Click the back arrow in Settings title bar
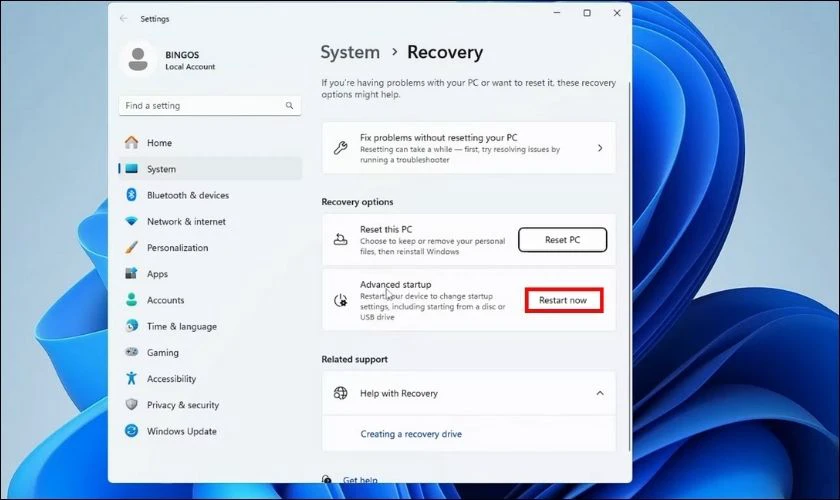Screen dimensions: 840x500 tap(124, 18)
